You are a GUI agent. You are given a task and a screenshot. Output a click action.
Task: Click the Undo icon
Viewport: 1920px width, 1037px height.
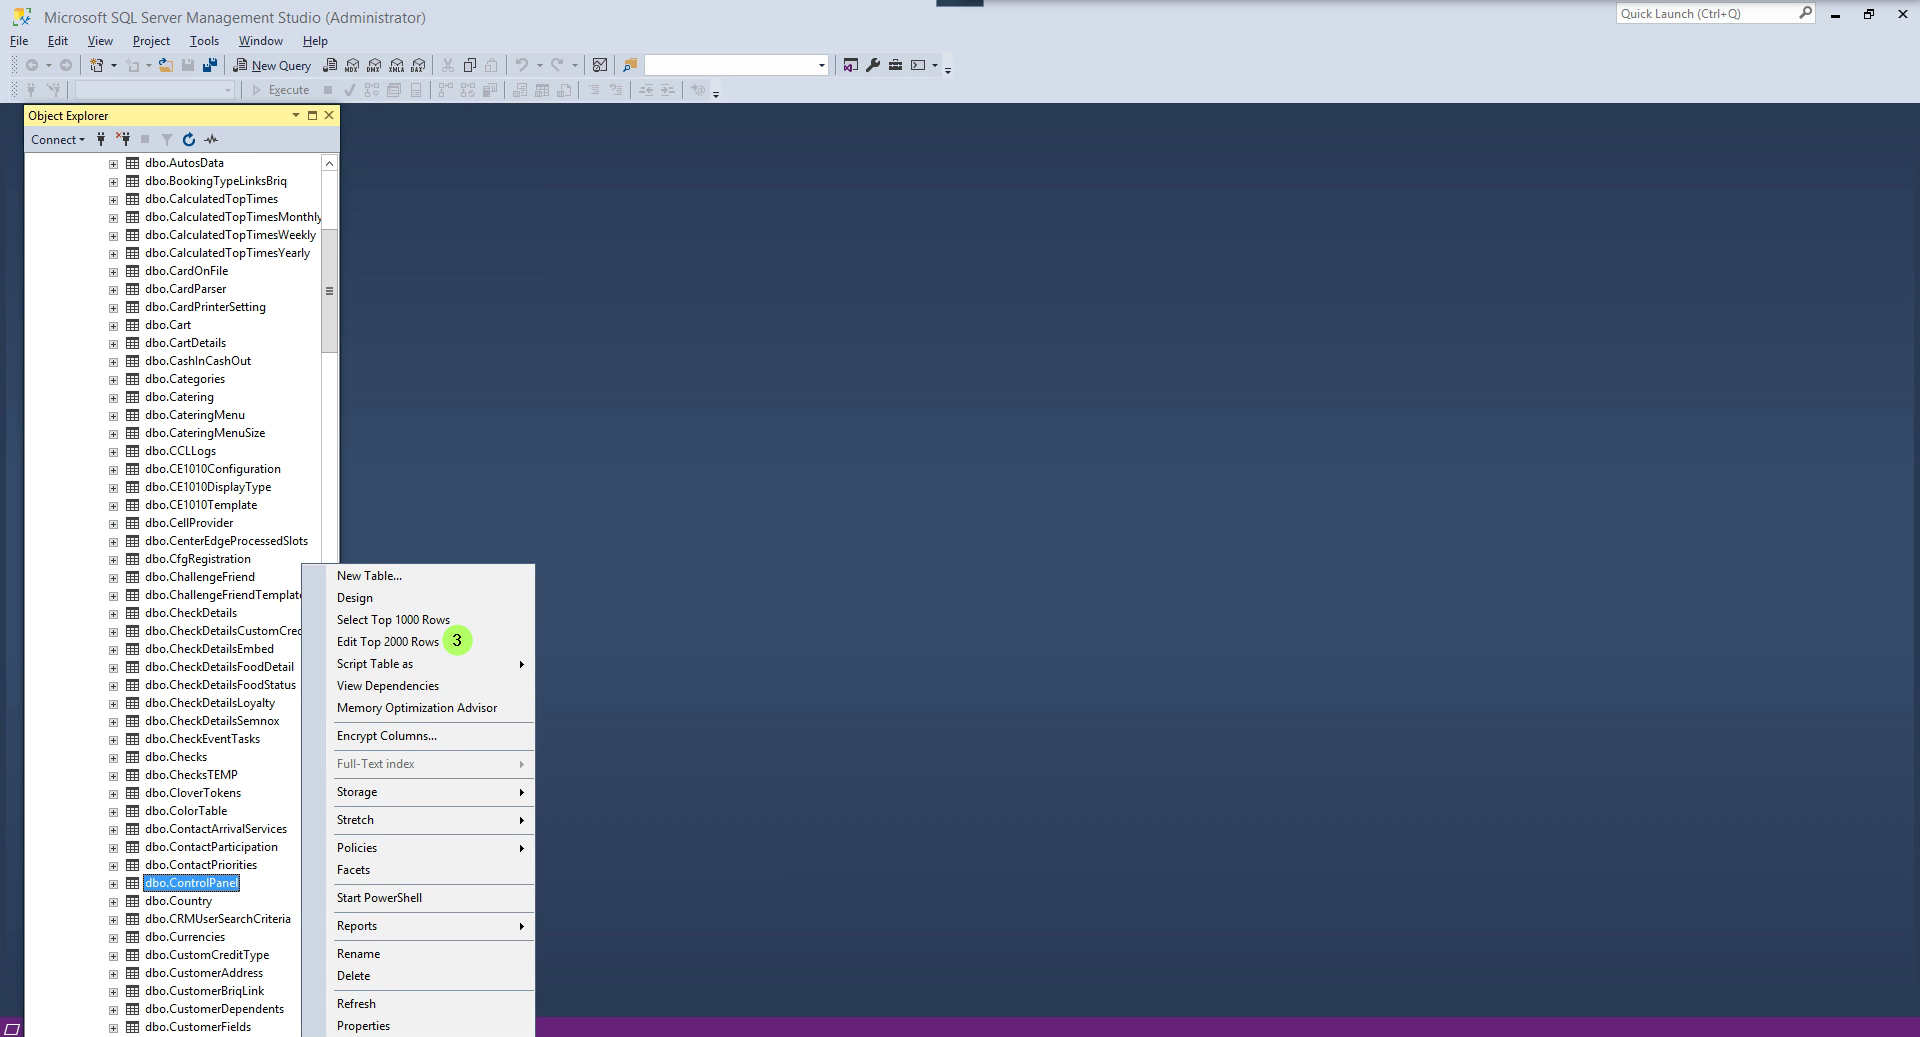[521, 65]
